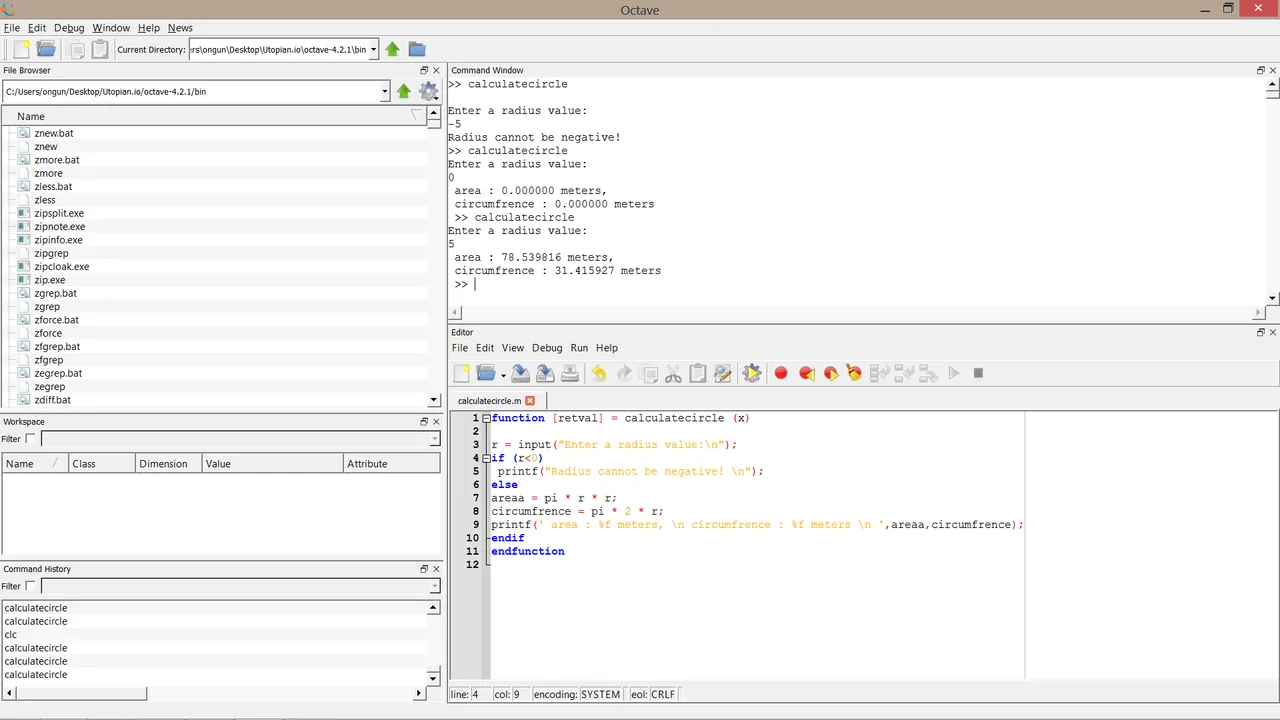Go to next breakpoint icon
The width and height of the screenshot is (1280, 720).
tap(830, 373)
